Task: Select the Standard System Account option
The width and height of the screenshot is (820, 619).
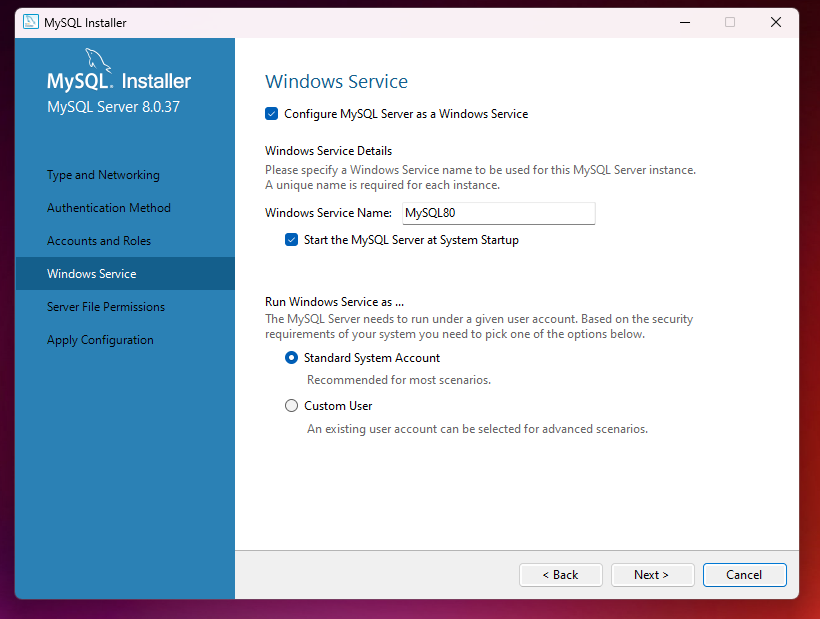Action: tap(291, 358)
